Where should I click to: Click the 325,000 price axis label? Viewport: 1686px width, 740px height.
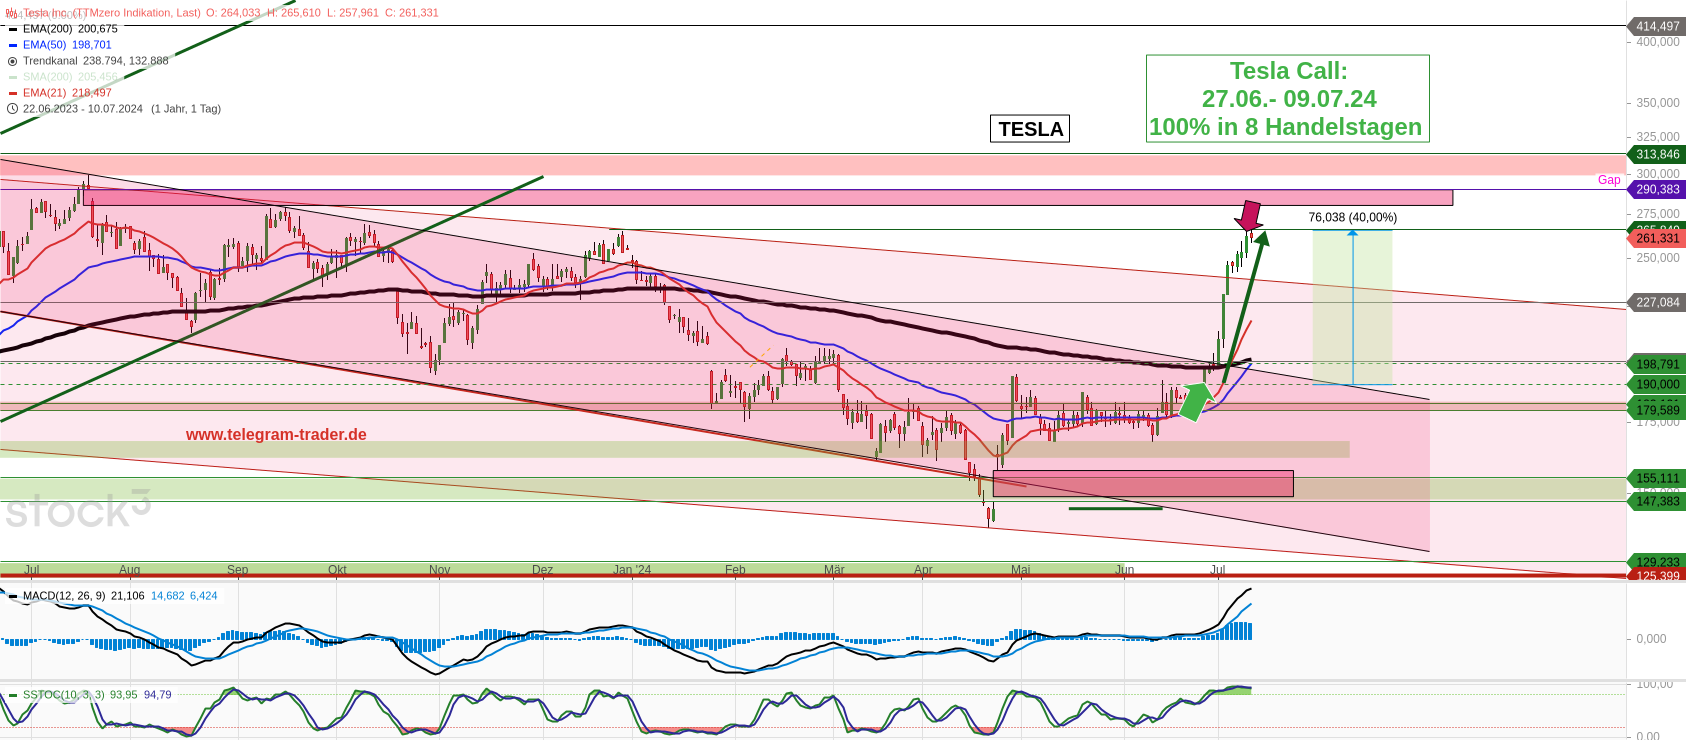pos(1658,137)
